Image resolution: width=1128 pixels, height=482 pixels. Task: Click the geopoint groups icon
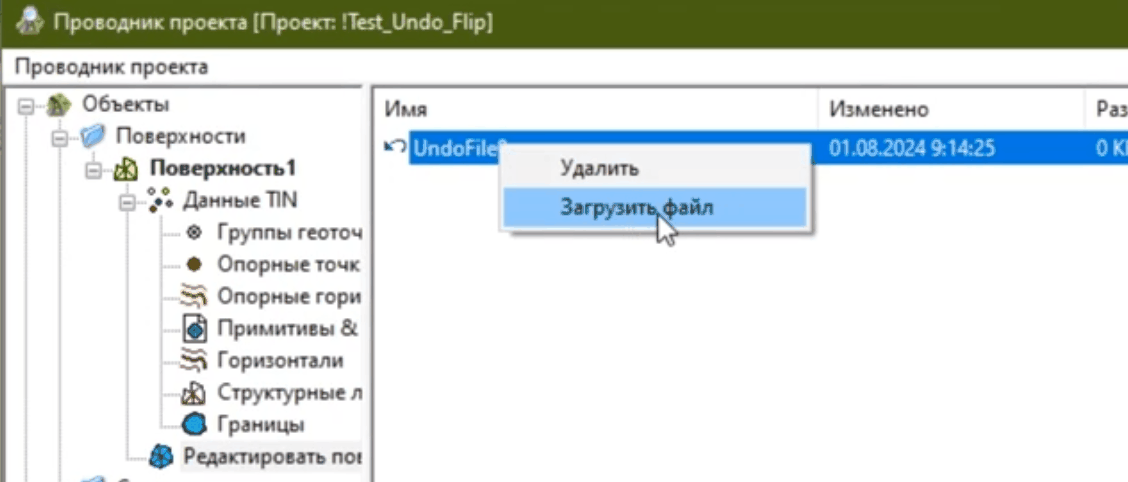pos(194,233)
